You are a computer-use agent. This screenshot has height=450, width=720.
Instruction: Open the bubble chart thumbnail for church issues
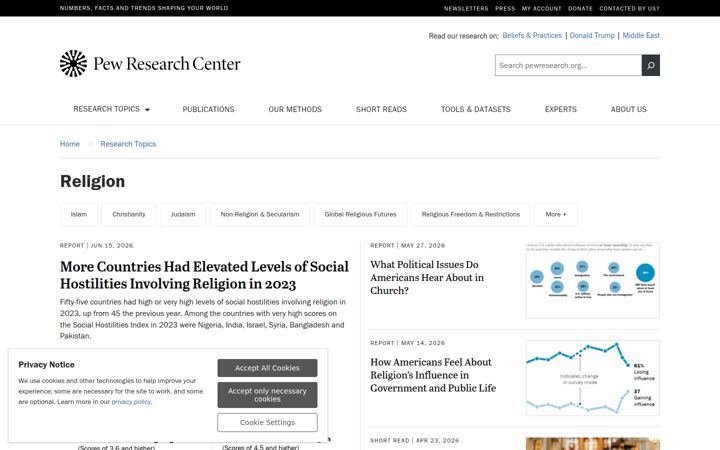(x=593, y=280)
